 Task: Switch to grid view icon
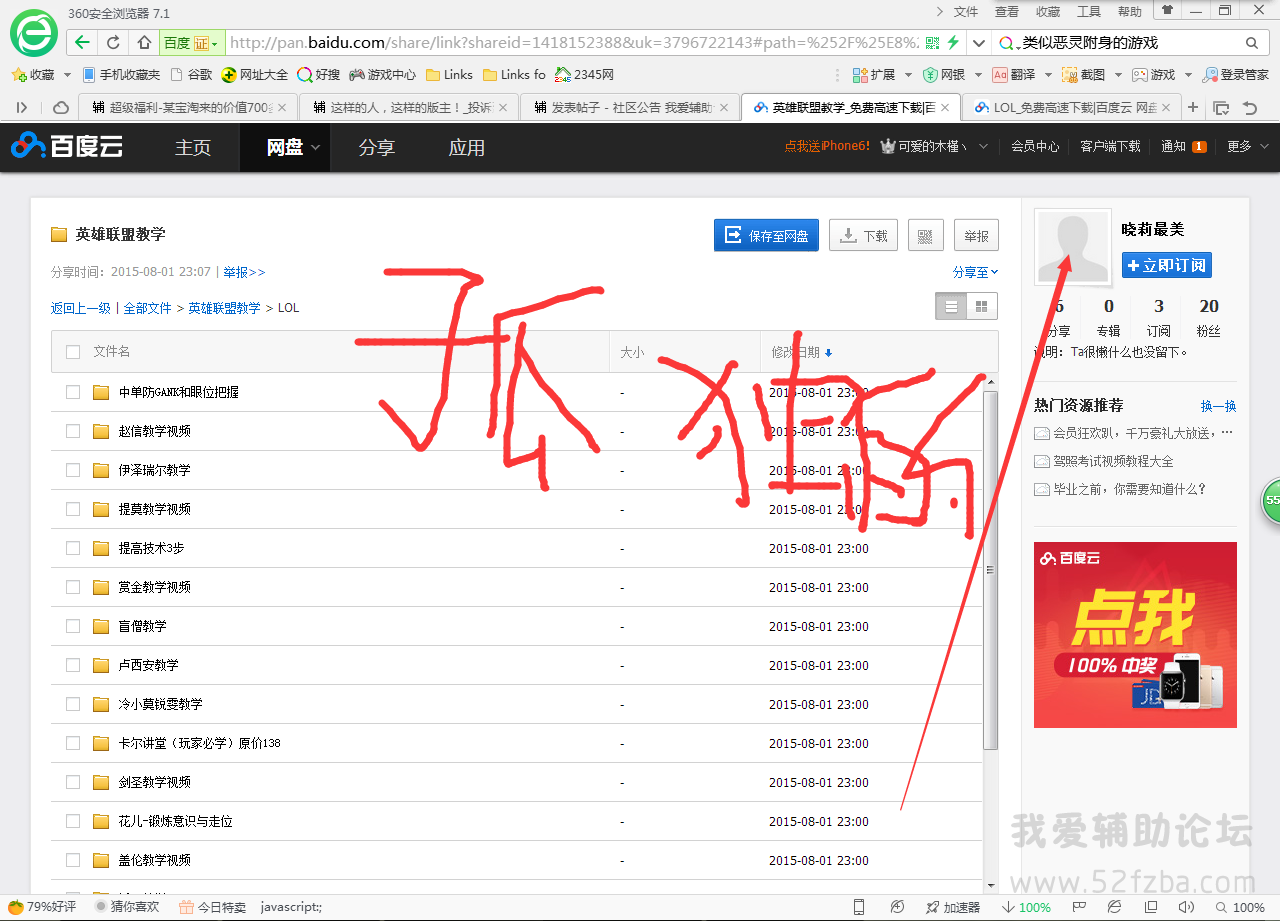click(x=982, y=307)
